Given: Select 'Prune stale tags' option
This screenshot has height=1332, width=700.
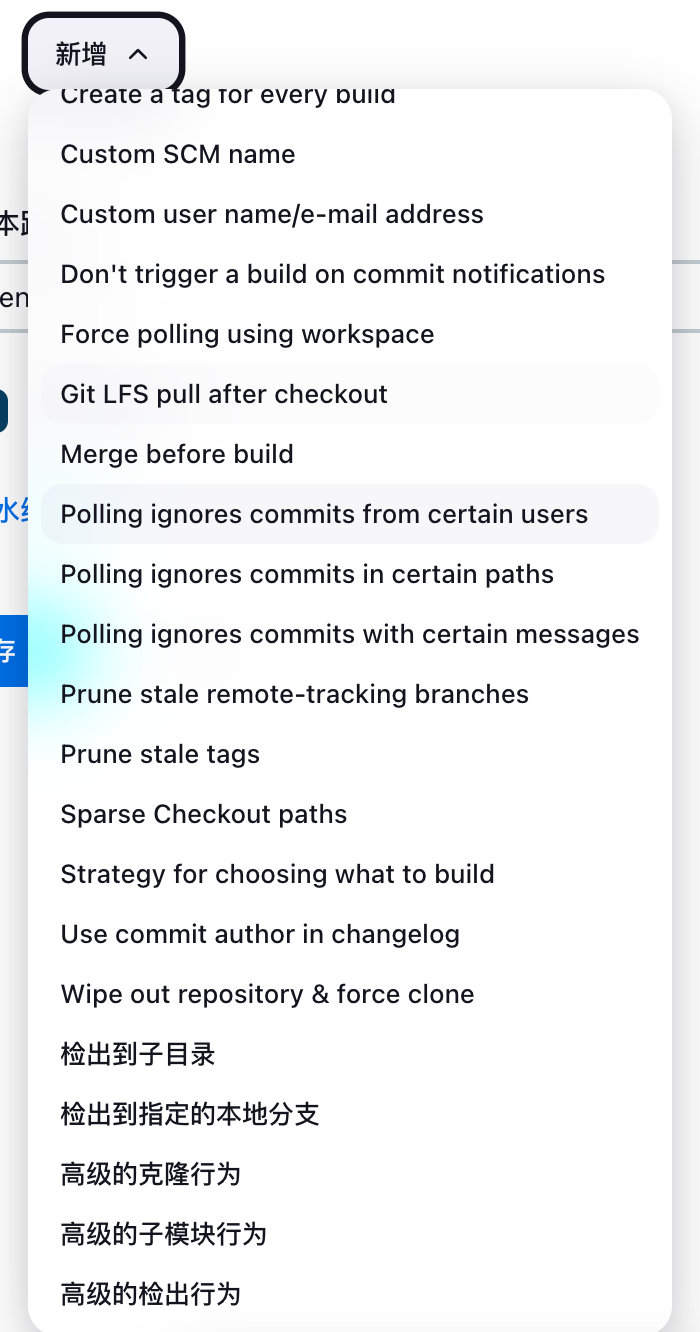Looking at the screenshot, I should [160, 754].
